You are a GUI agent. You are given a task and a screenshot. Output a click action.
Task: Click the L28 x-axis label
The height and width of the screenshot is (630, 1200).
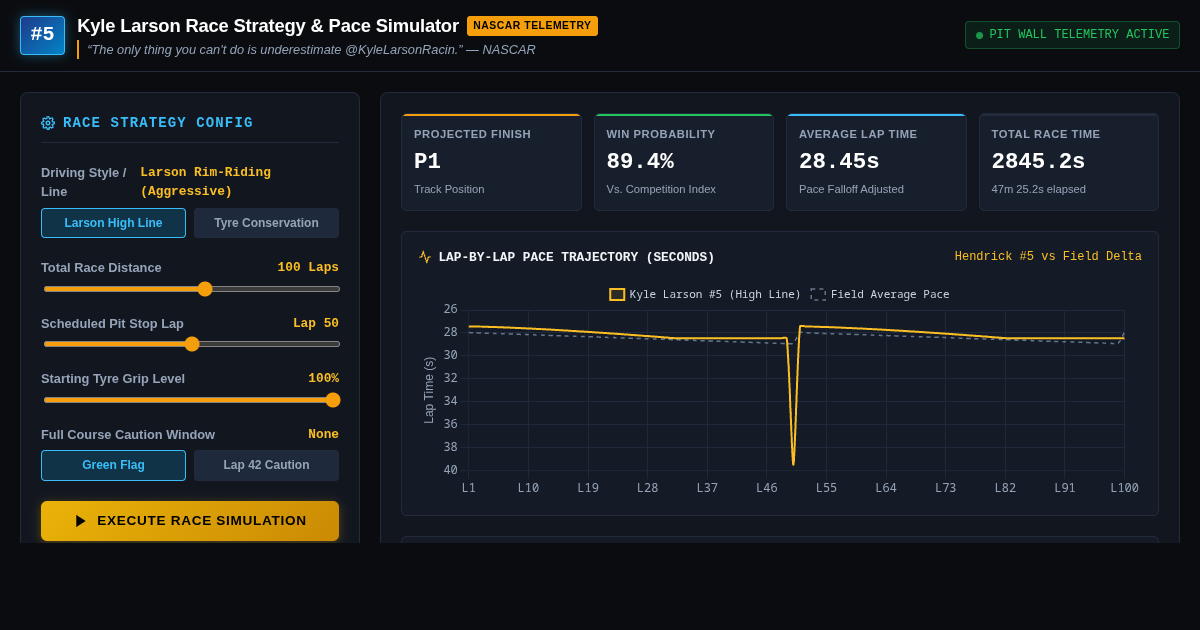click(647, 488)
